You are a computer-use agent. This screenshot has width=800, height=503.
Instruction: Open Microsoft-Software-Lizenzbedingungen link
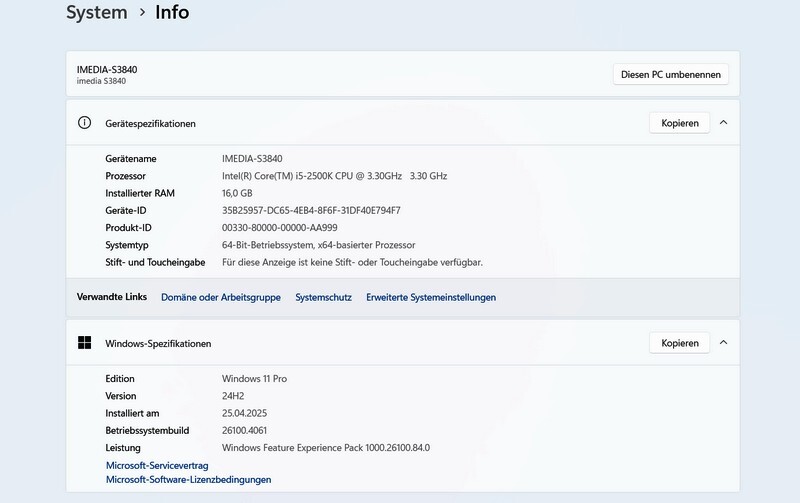(189, 480)
